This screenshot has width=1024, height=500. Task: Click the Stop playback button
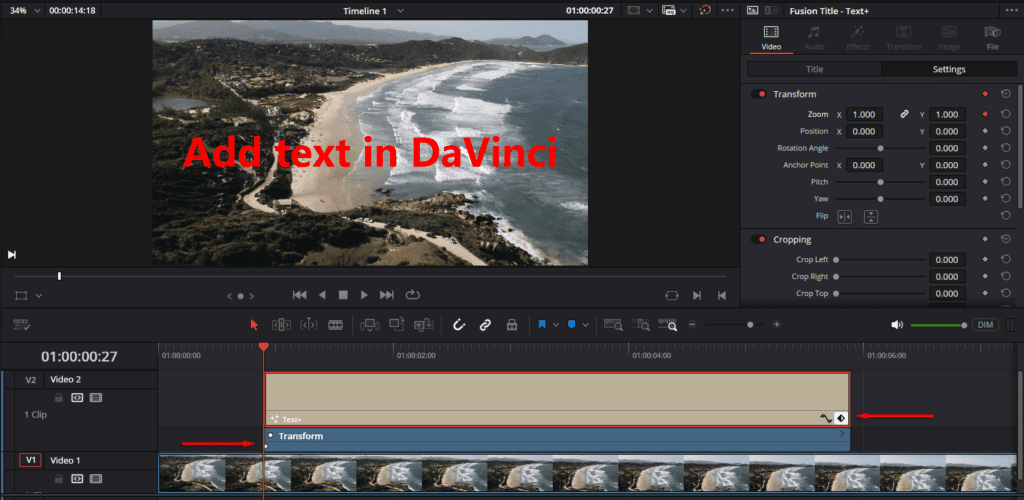[343, 295]
